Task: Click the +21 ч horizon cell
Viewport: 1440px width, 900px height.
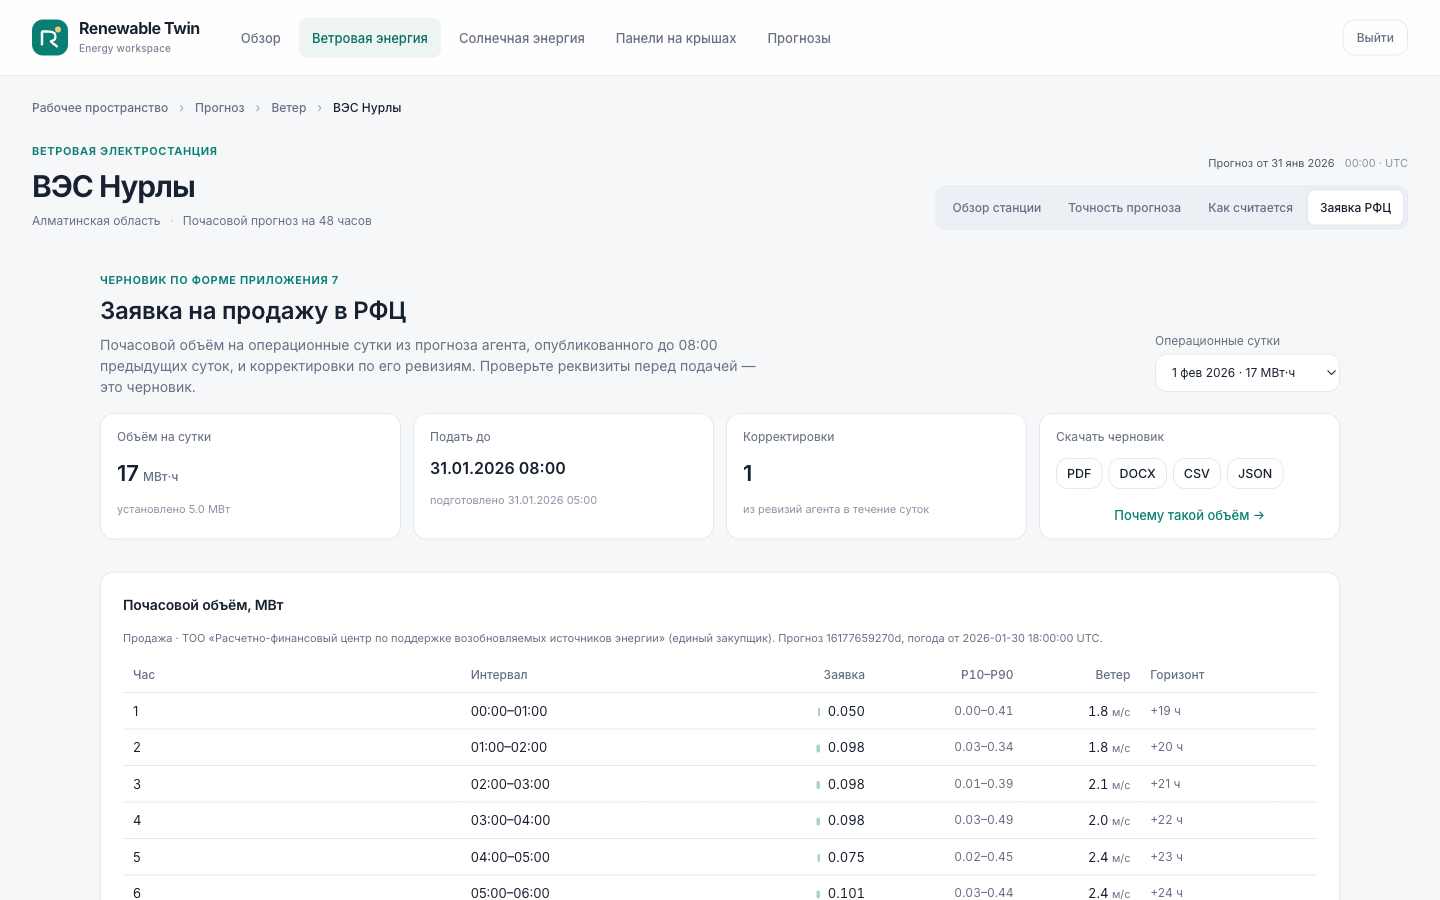Action: 1165,784
